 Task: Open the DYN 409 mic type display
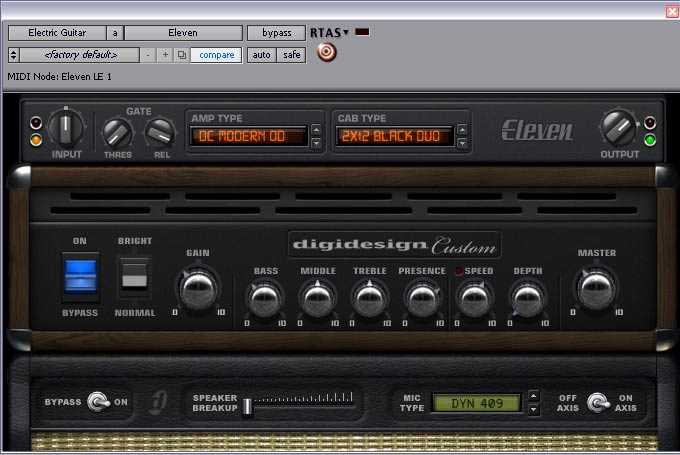(x=477, y=403)
